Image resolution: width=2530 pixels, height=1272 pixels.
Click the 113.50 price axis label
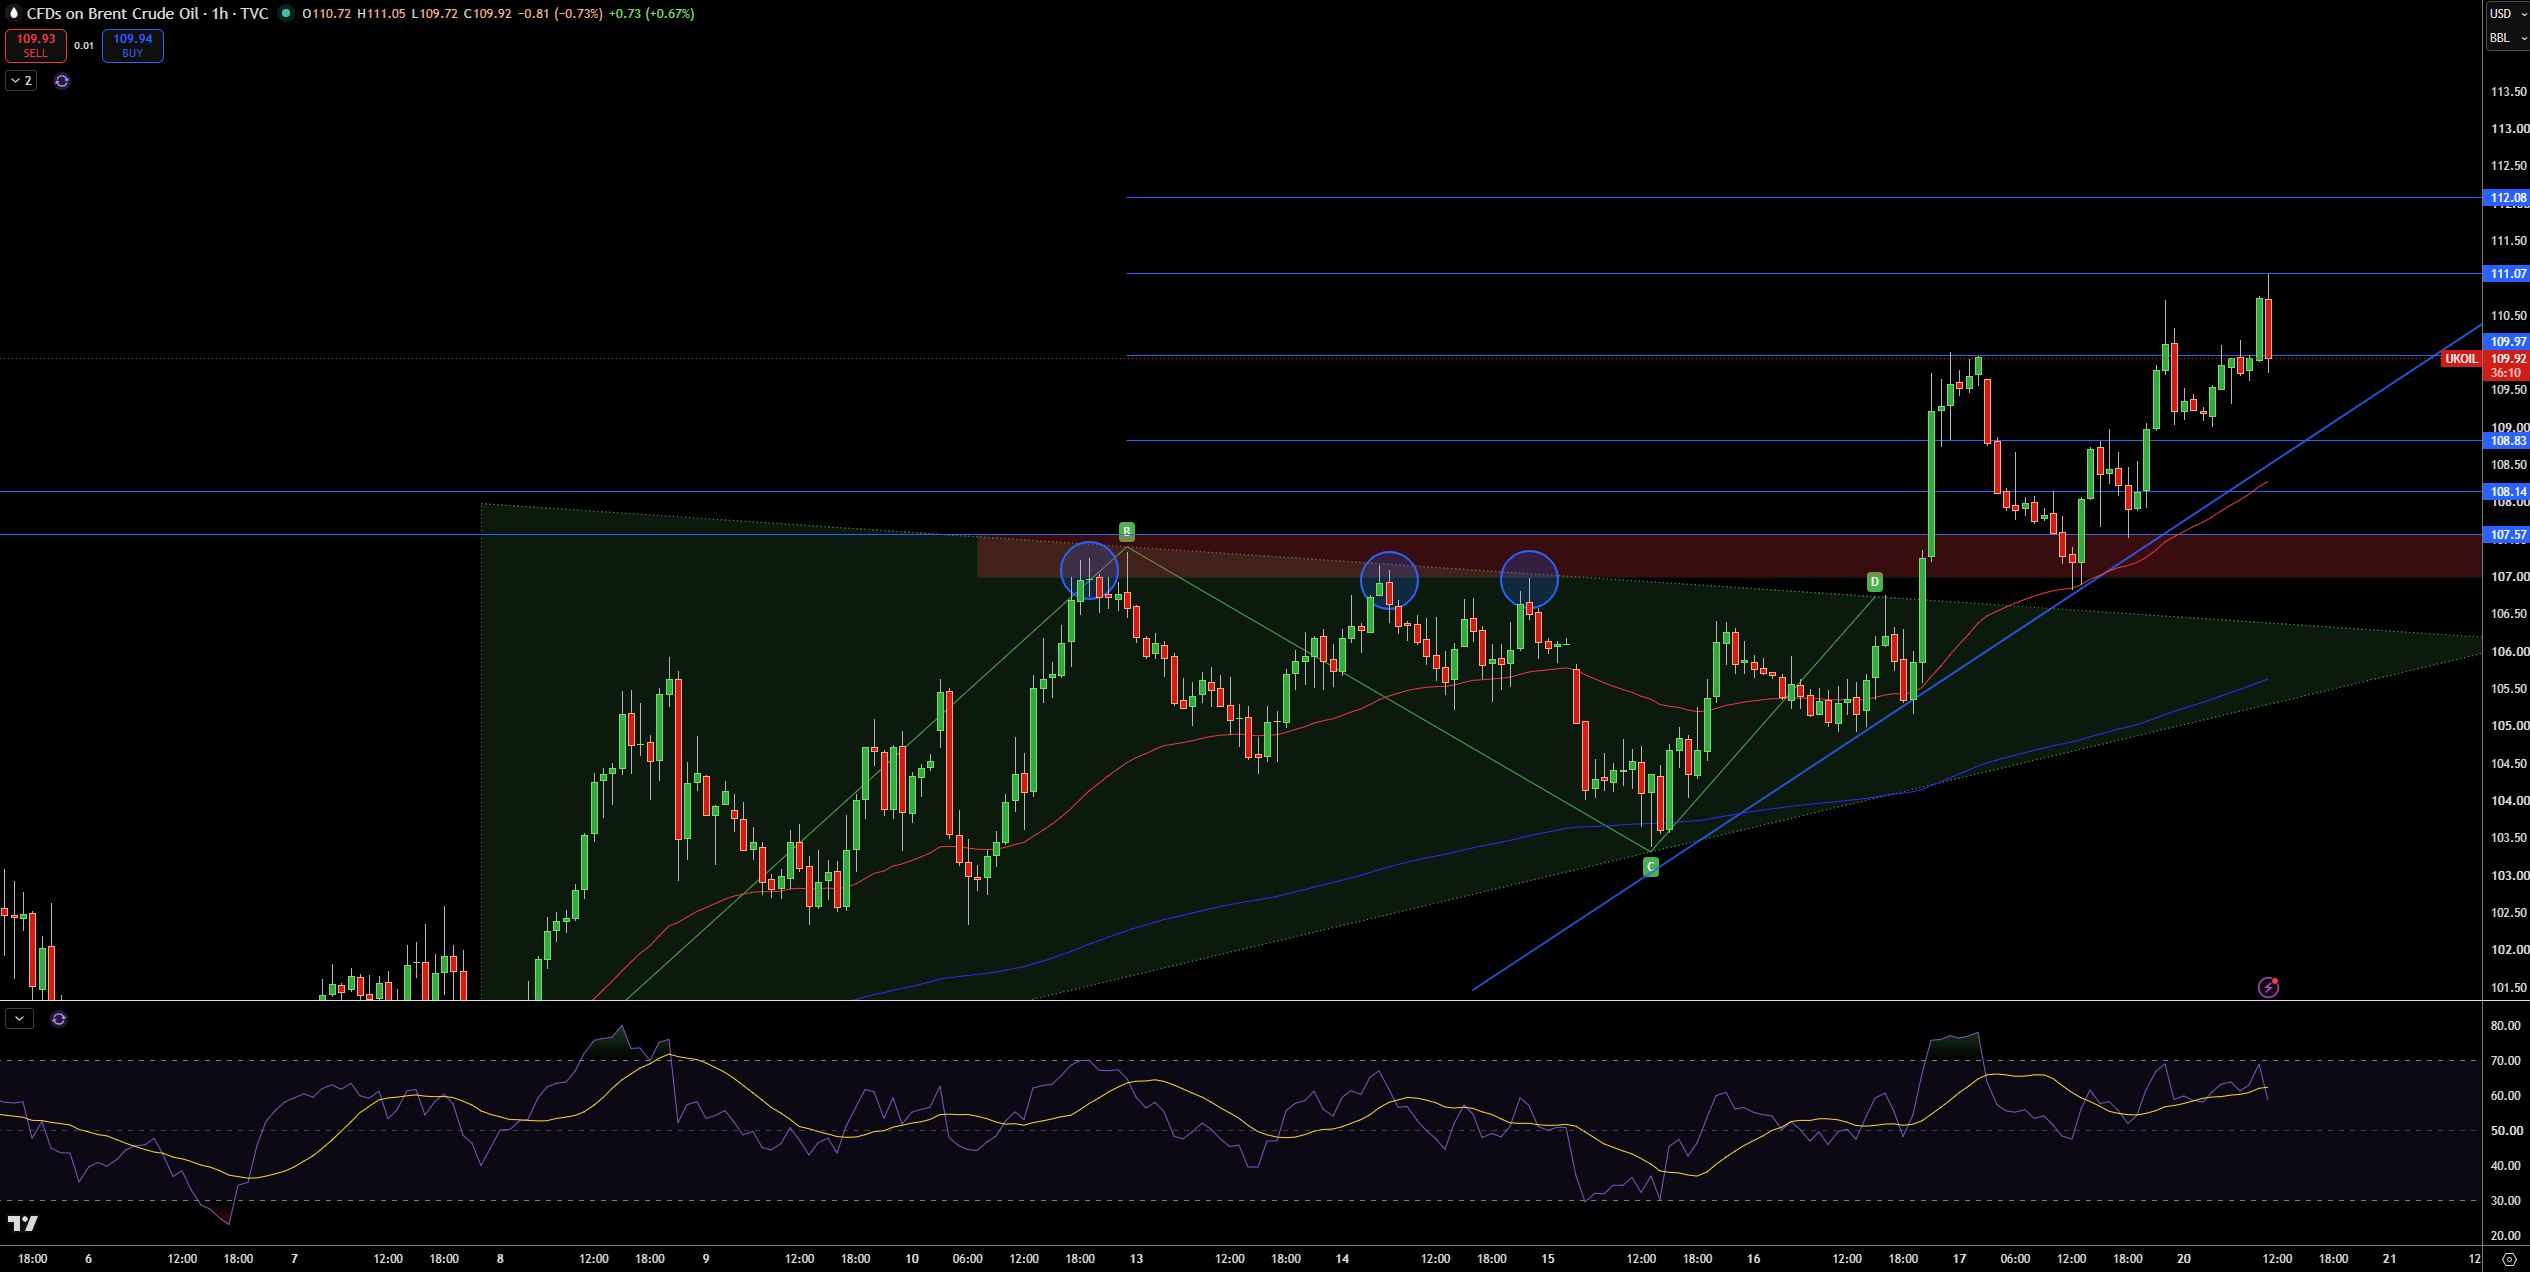coord(2508,92)
